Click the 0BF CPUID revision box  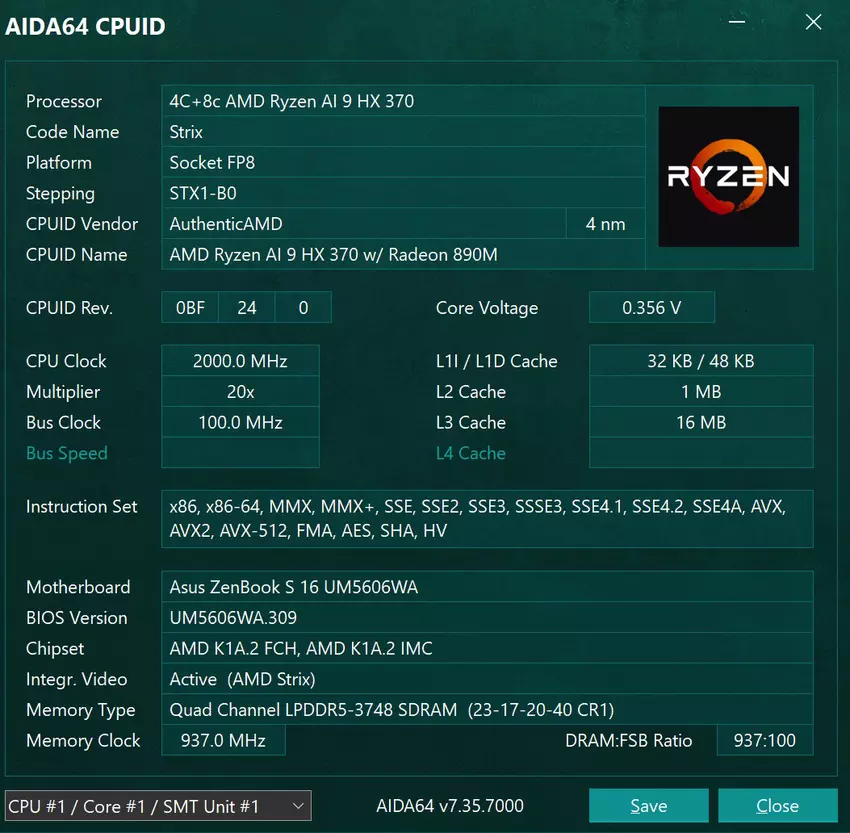190,308
